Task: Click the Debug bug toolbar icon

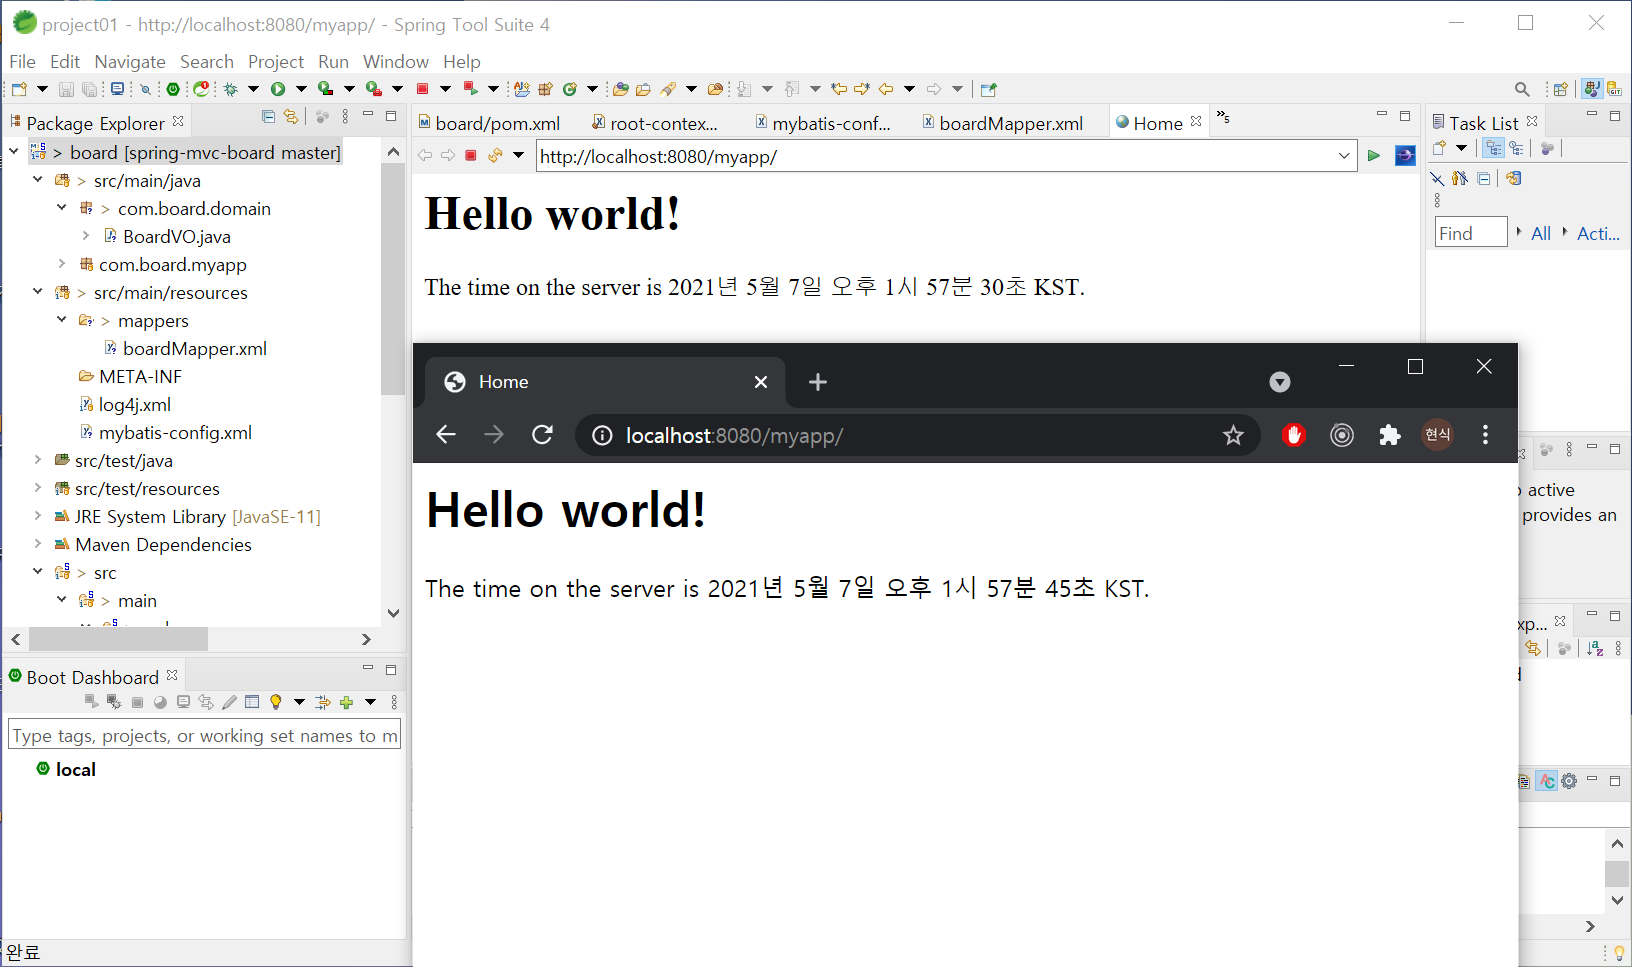Action: pyautogui.click(x=231, y=89)
